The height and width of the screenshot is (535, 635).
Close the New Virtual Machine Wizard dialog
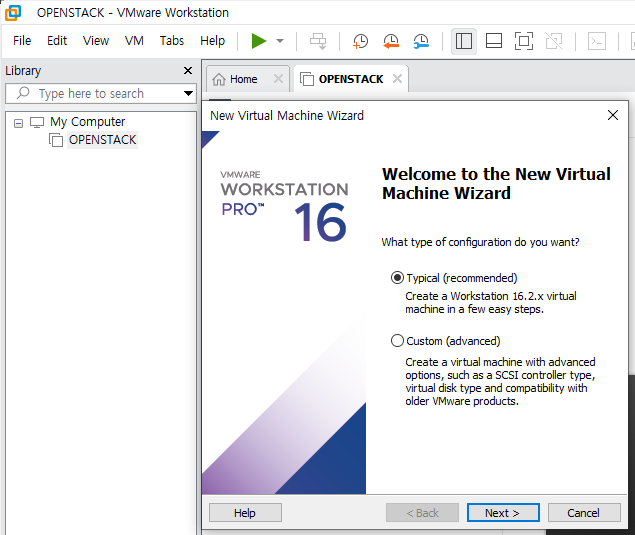tap(613, 115)
